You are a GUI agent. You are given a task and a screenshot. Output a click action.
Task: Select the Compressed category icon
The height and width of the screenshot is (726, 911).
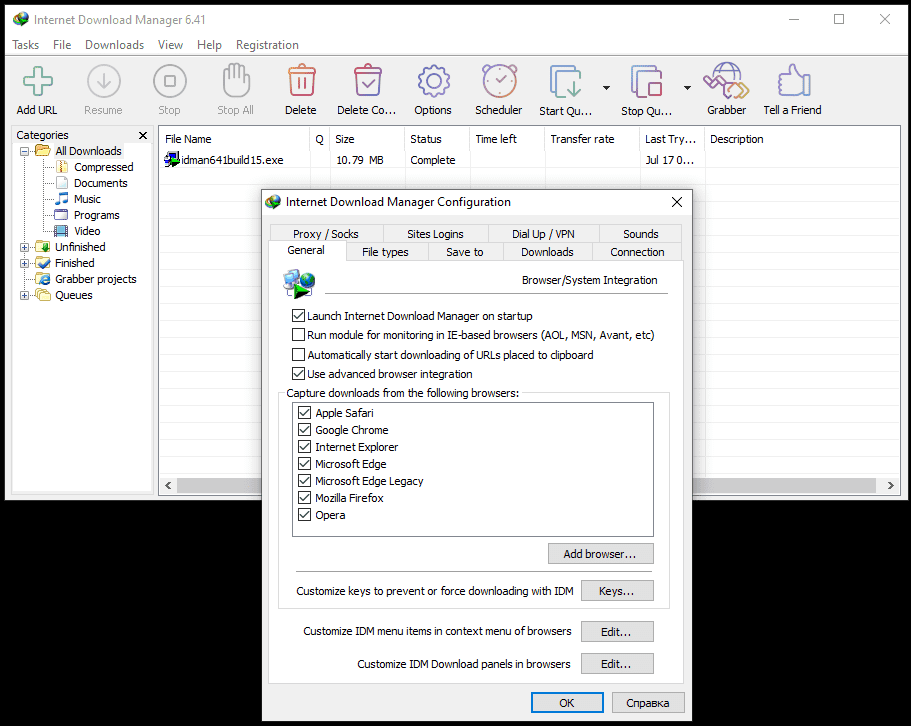tap(62, 167)
